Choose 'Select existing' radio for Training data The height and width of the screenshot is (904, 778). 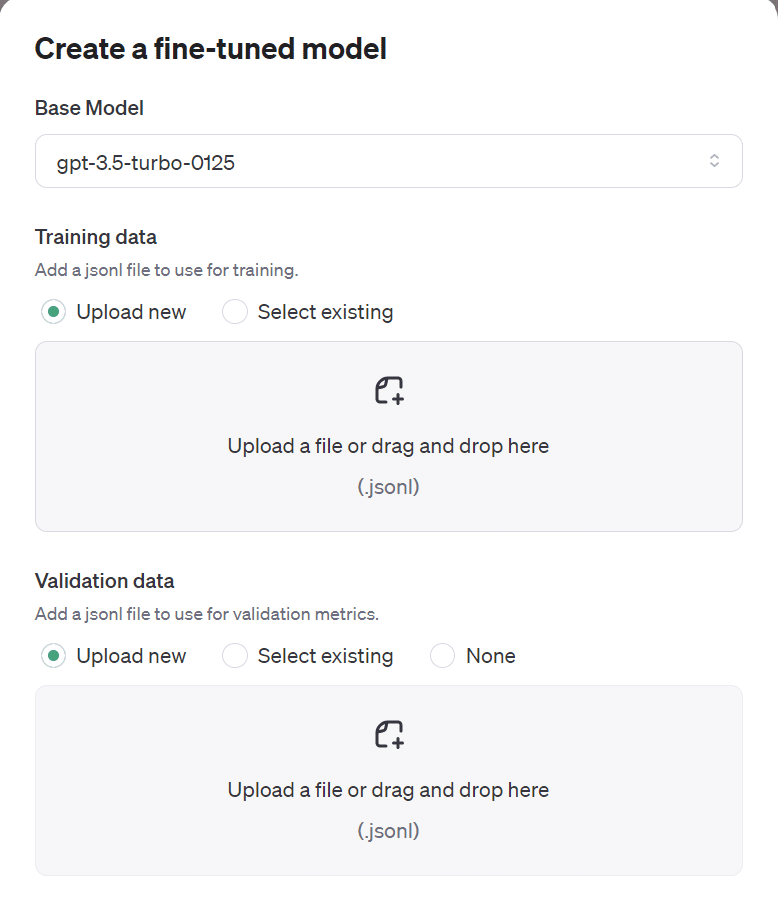pos(235,312)
